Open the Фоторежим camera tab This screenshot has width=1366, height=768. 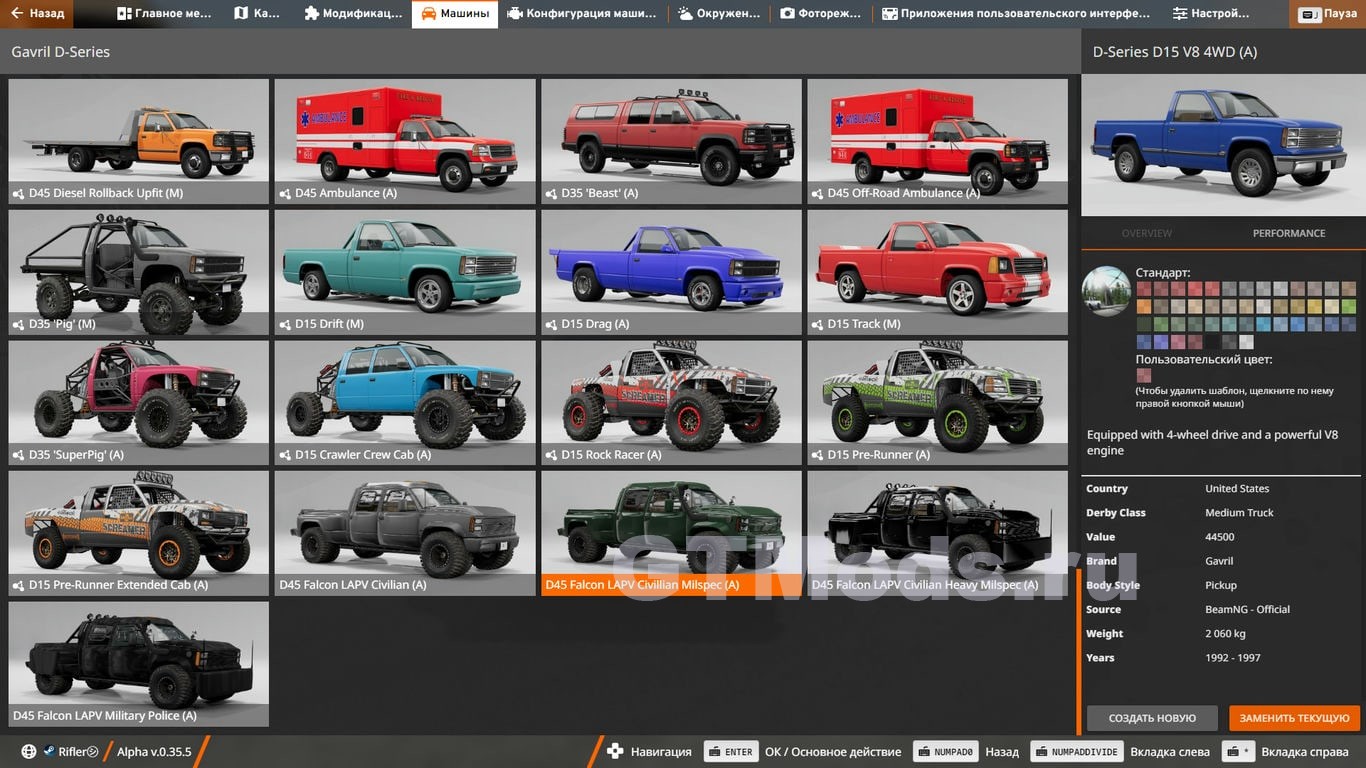[x=821, y=14]
